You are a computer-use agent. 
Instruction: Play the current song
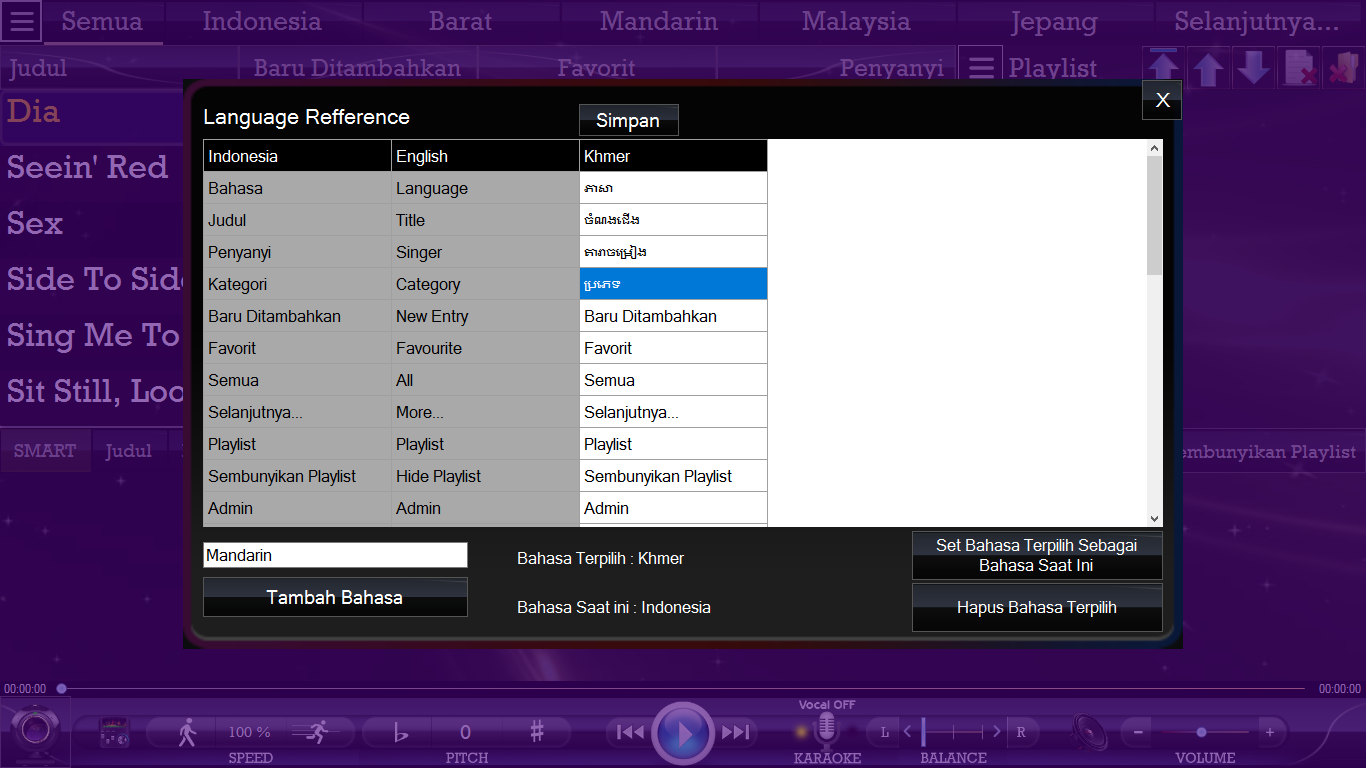click(683, 734)
